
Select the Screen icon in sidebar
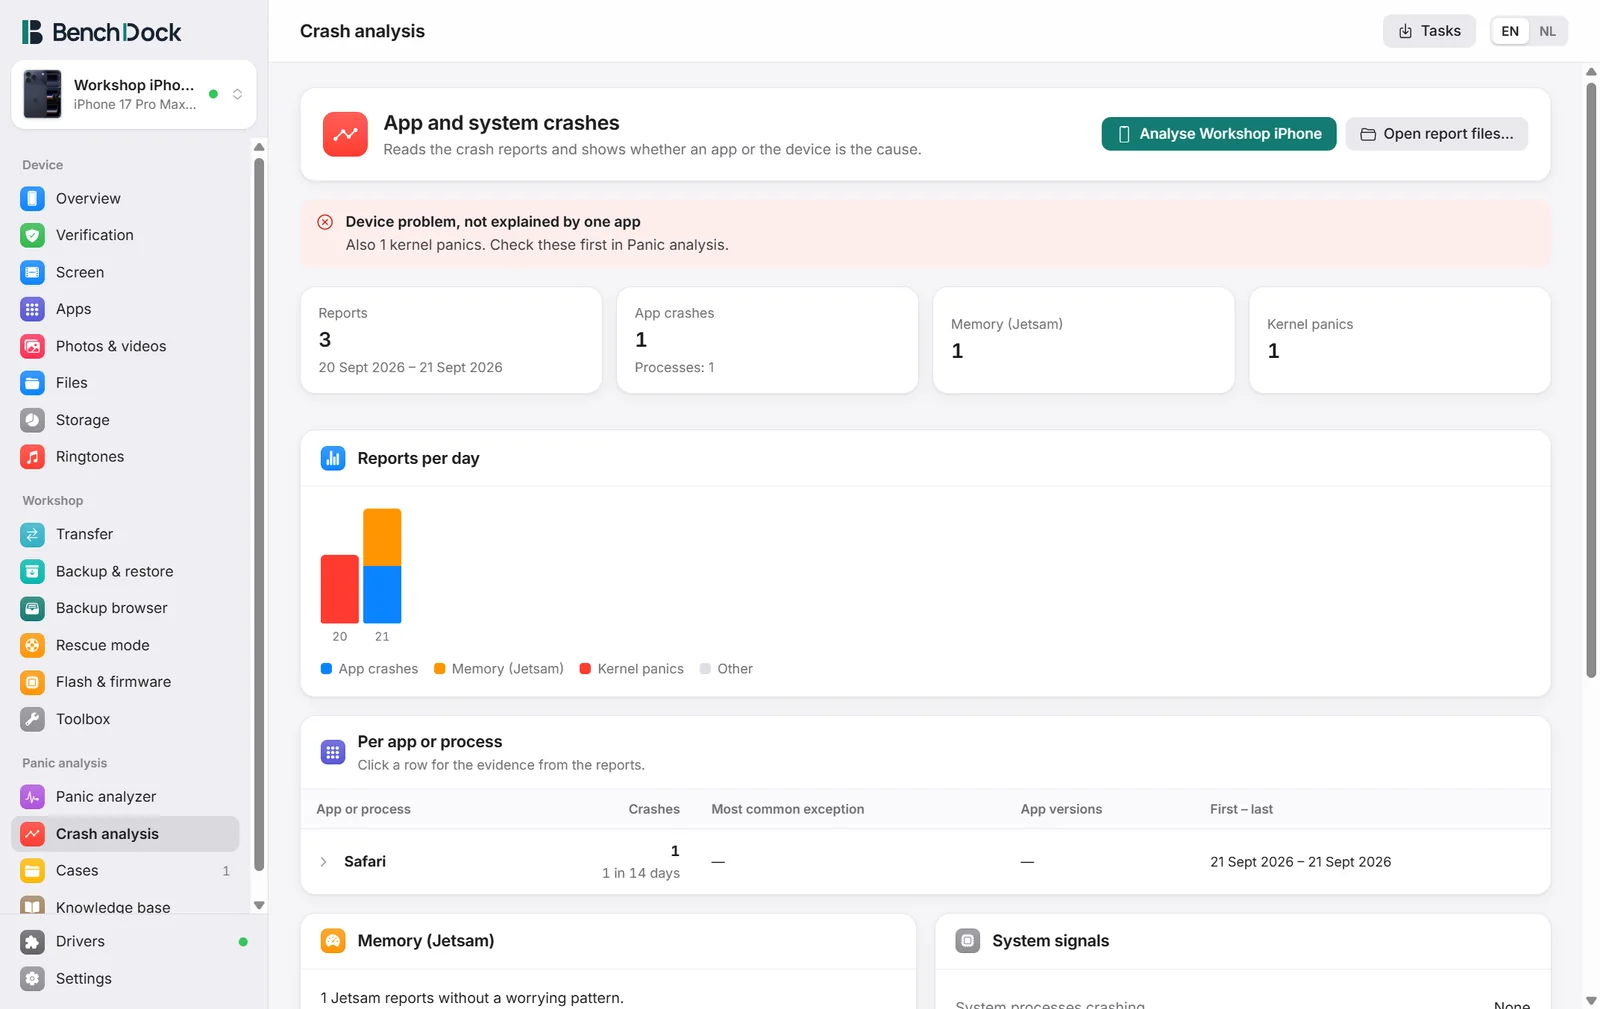[x=33, y=272]
